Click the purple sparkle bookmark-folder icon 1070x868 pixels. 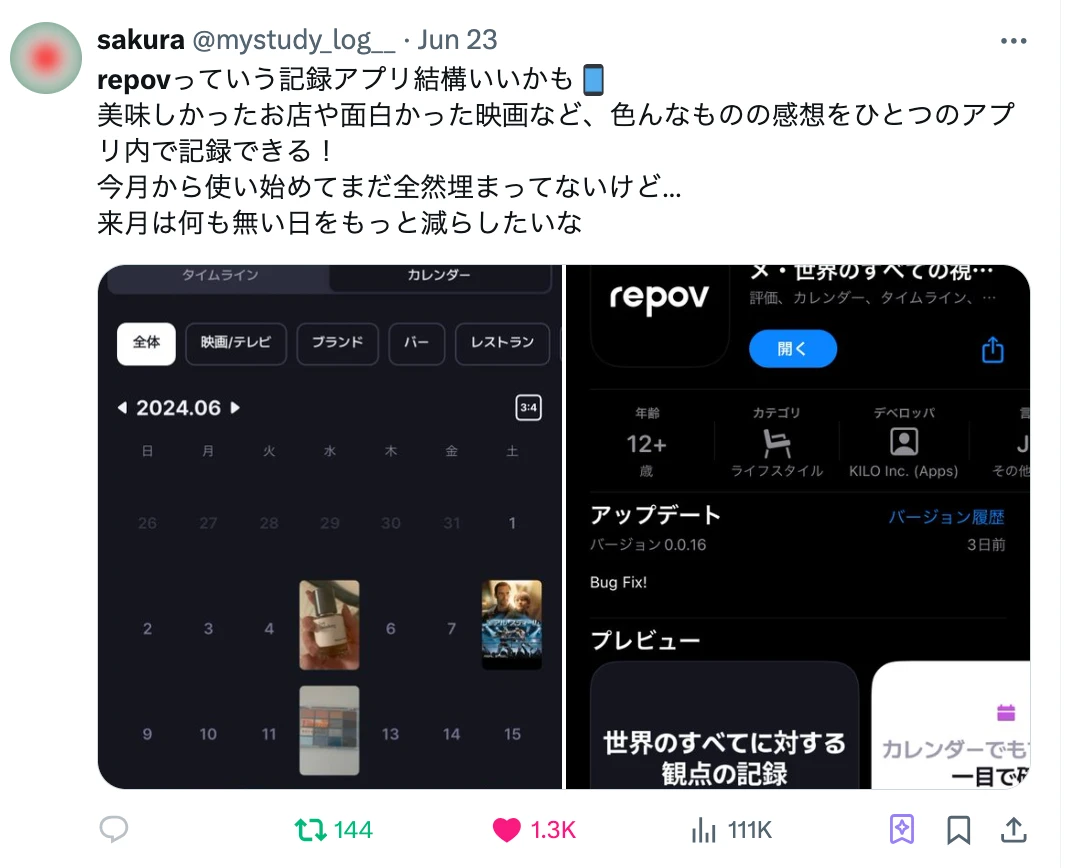[x=901, y=829]
